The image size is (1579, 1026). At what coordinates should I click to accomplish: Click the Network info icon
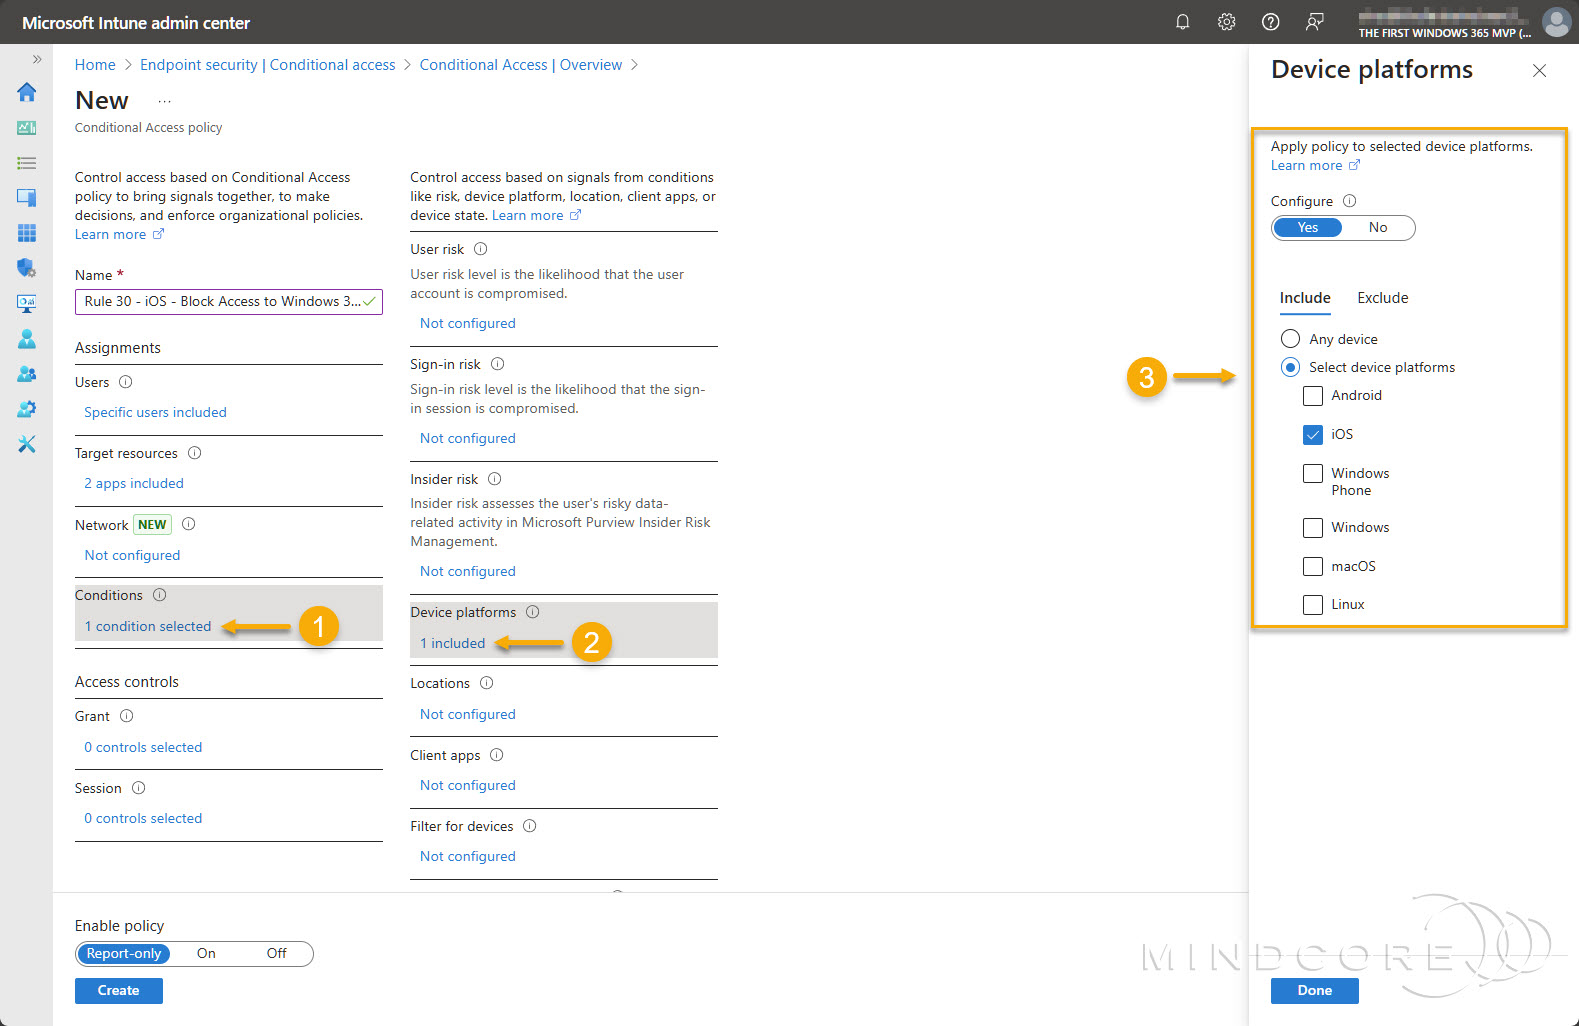(188, 524)
